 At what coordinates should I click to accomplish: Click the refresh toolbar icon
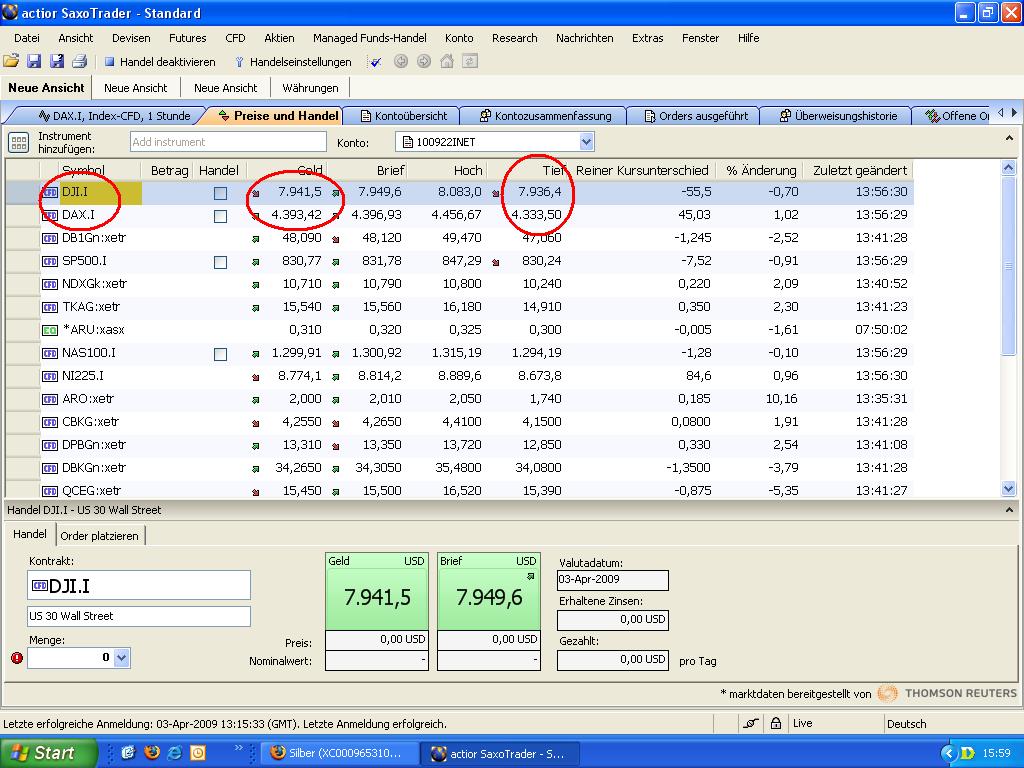(470, 61)
